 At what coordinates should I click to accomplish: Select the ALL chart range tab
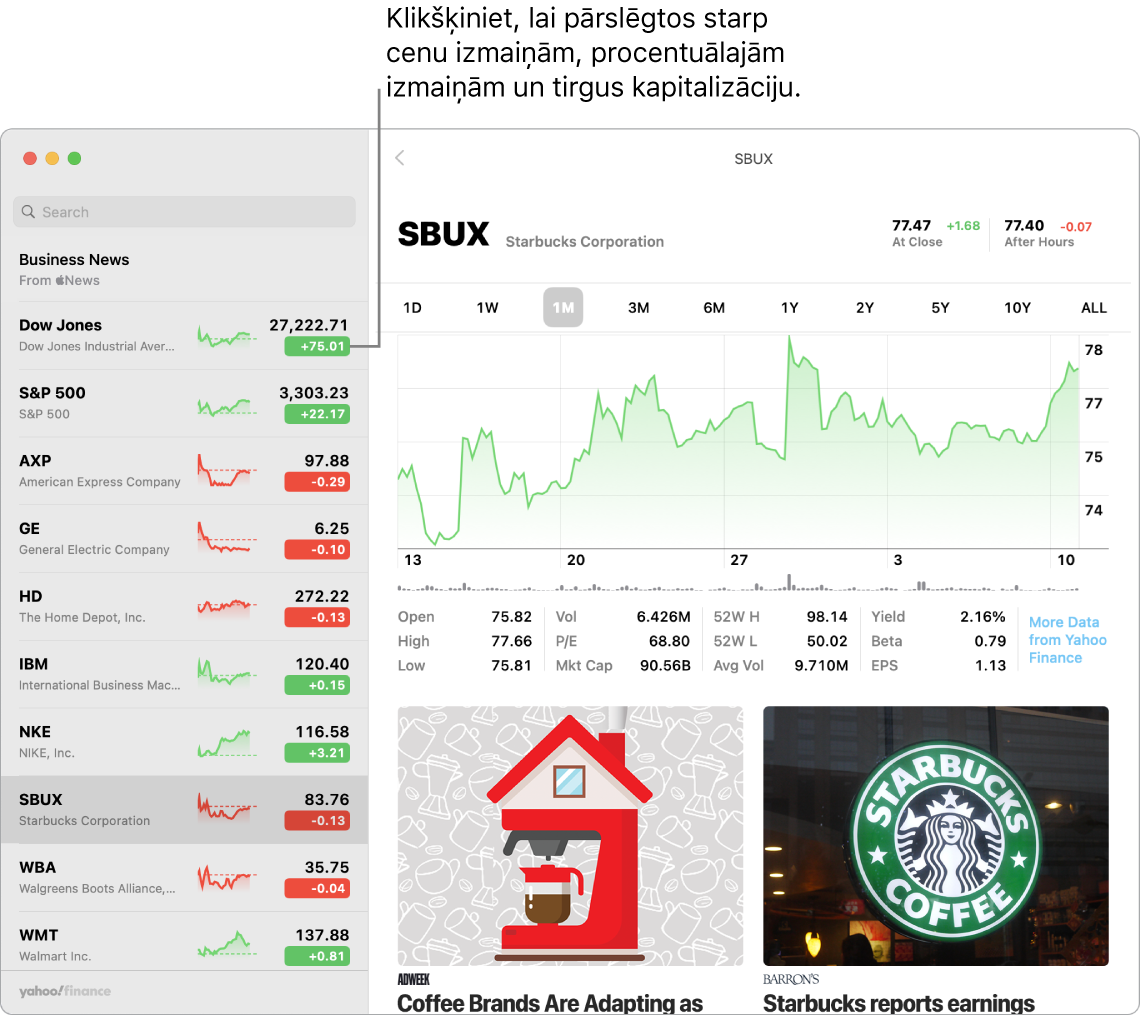click(x=1093, y=307)
